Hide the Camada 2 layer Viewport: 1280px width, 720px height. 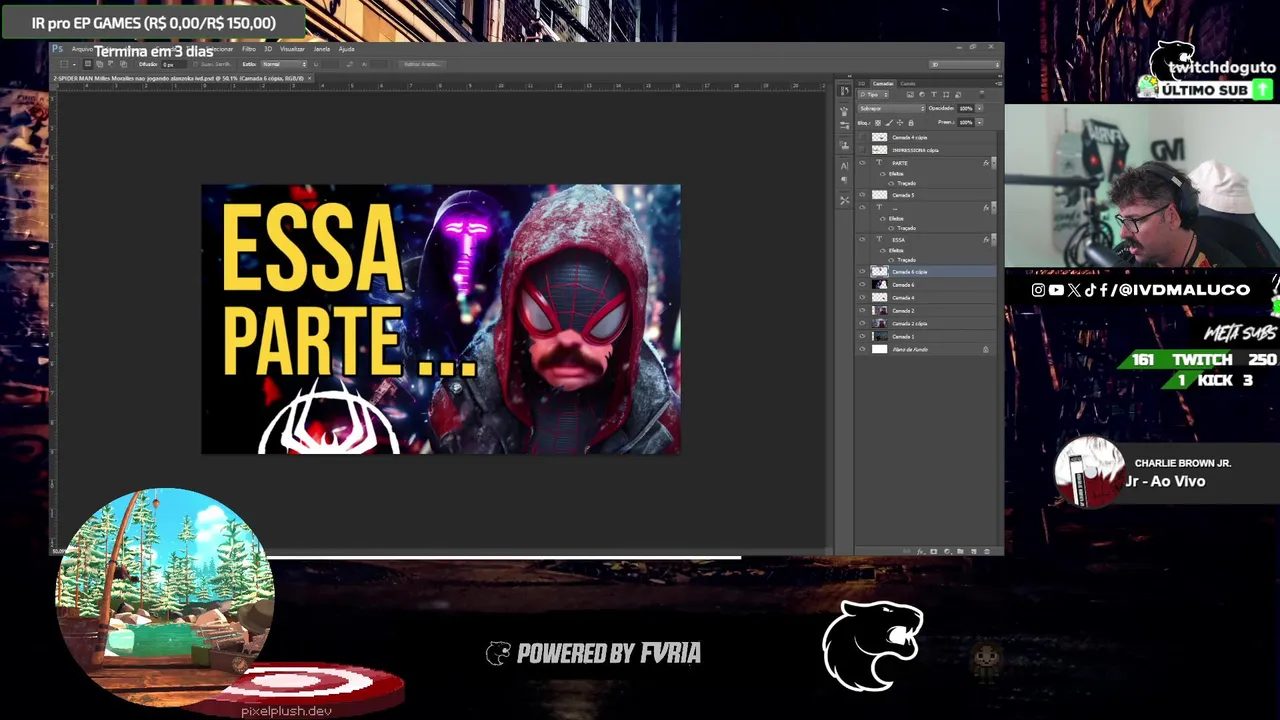pos(862,311)
